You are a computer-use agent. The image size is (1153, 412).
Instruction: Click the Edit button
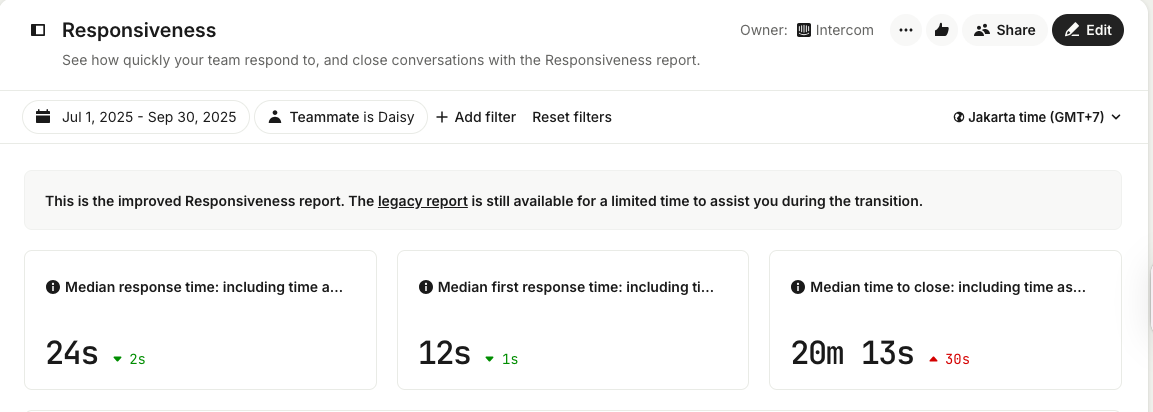(x=1088, y=30)
